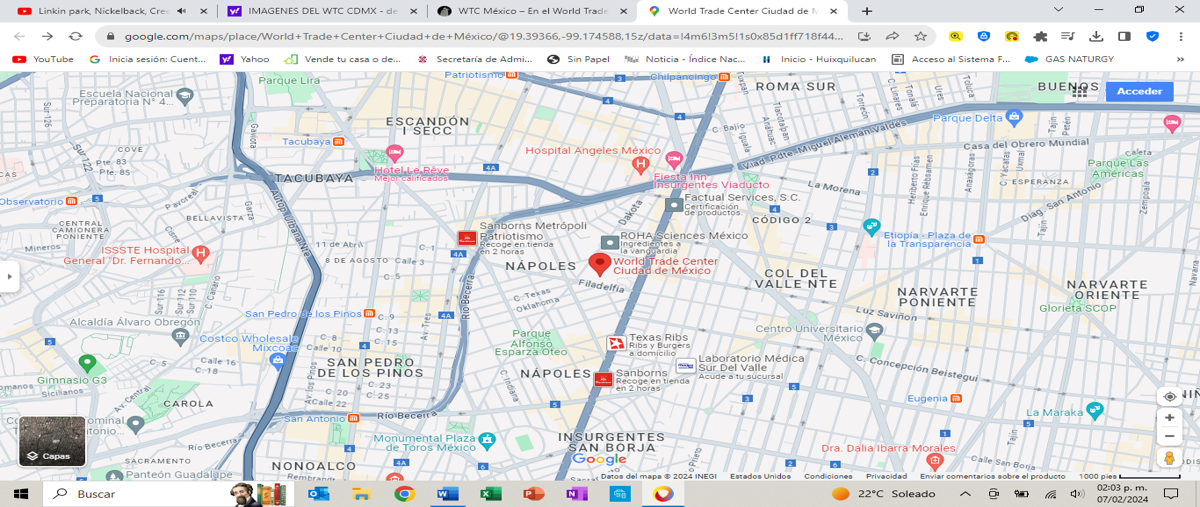Viewport: 1200px width, 507px height.
Task: Open the Windows Start menu
Action: (x=22, y=494)
